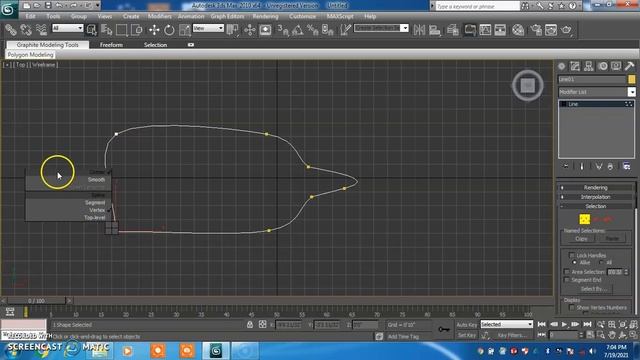640x360 pixels.
Task: Enable Lock Handles checkbox
Action: coord(571,256)
